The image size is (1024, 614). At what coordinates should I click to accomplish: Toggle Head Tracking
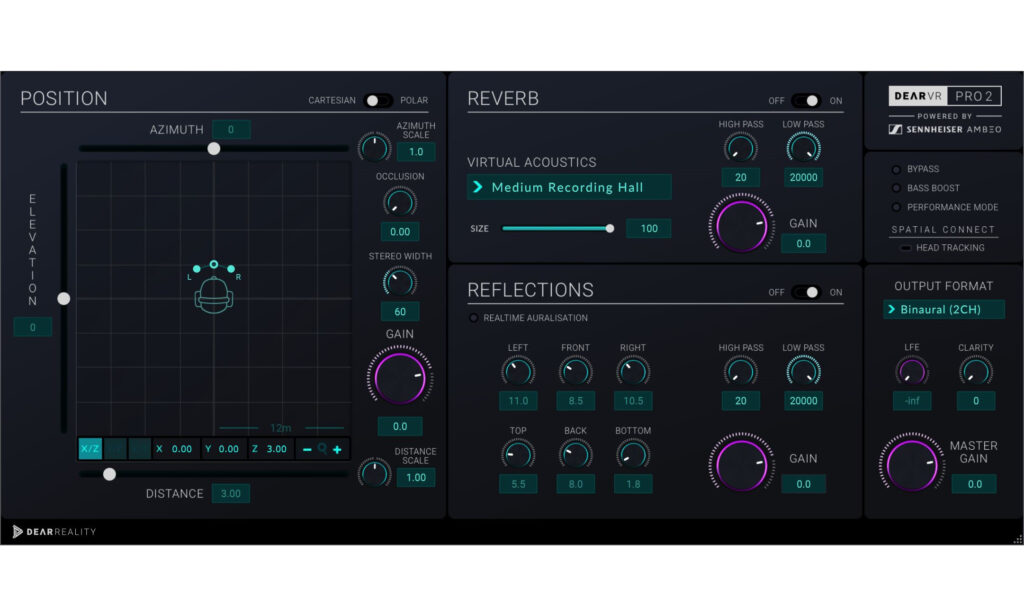pos(906,248)
